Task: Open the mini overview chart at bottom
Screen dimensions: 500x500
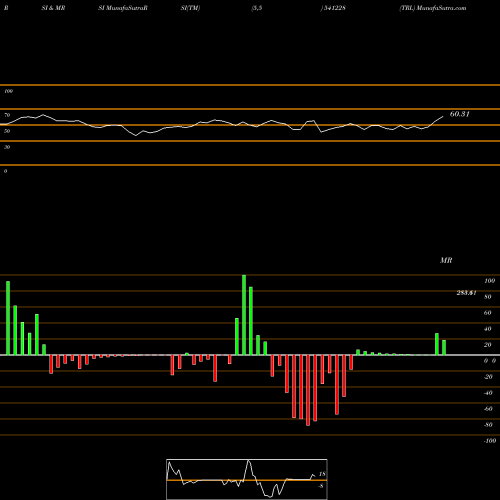Action: coord(247,479)
